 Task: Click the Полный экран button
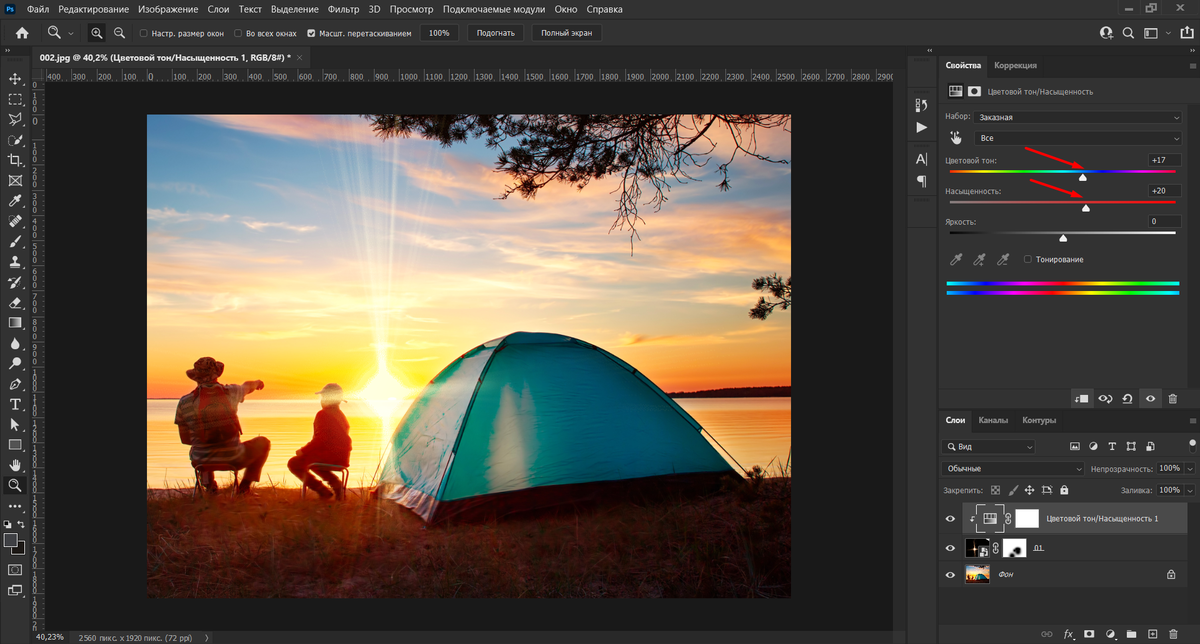point(567,33)
